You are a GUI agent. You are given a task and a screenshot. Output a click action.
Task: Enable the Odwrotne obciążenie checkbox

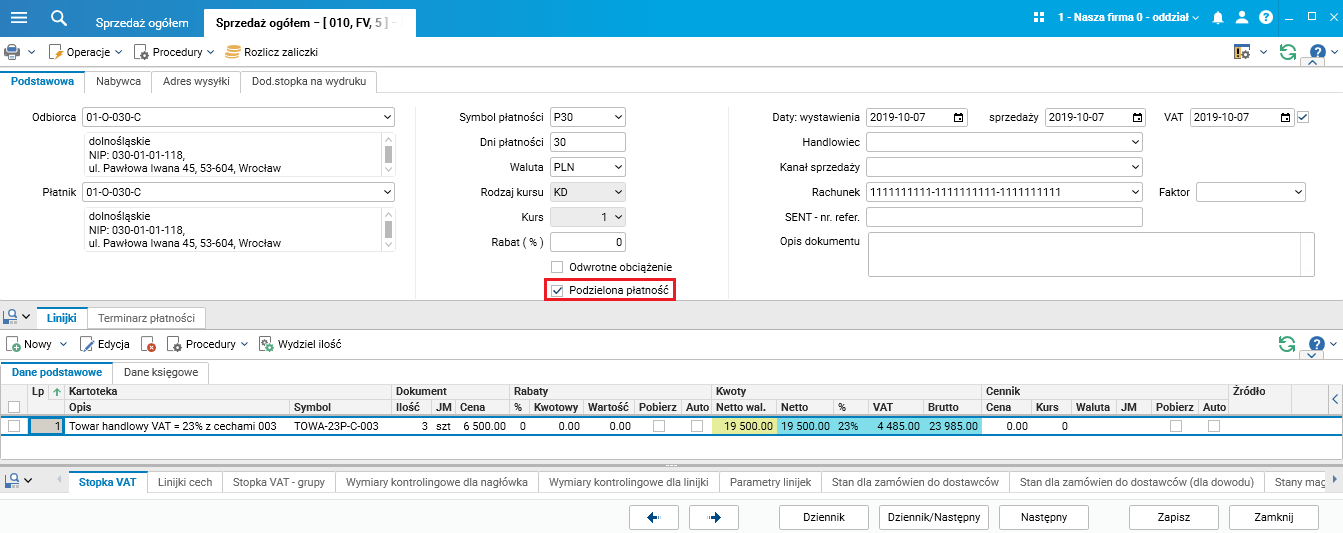click(x=558, y=267)
